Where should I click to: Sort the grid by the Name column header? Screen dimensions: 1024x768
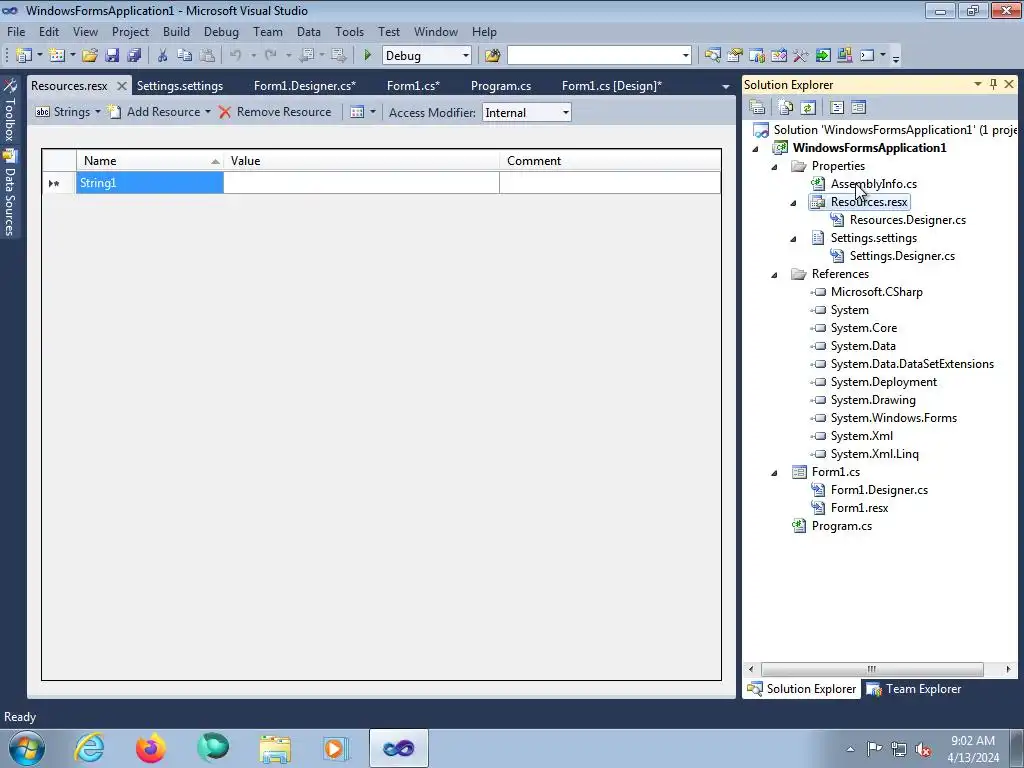(150, 161)
